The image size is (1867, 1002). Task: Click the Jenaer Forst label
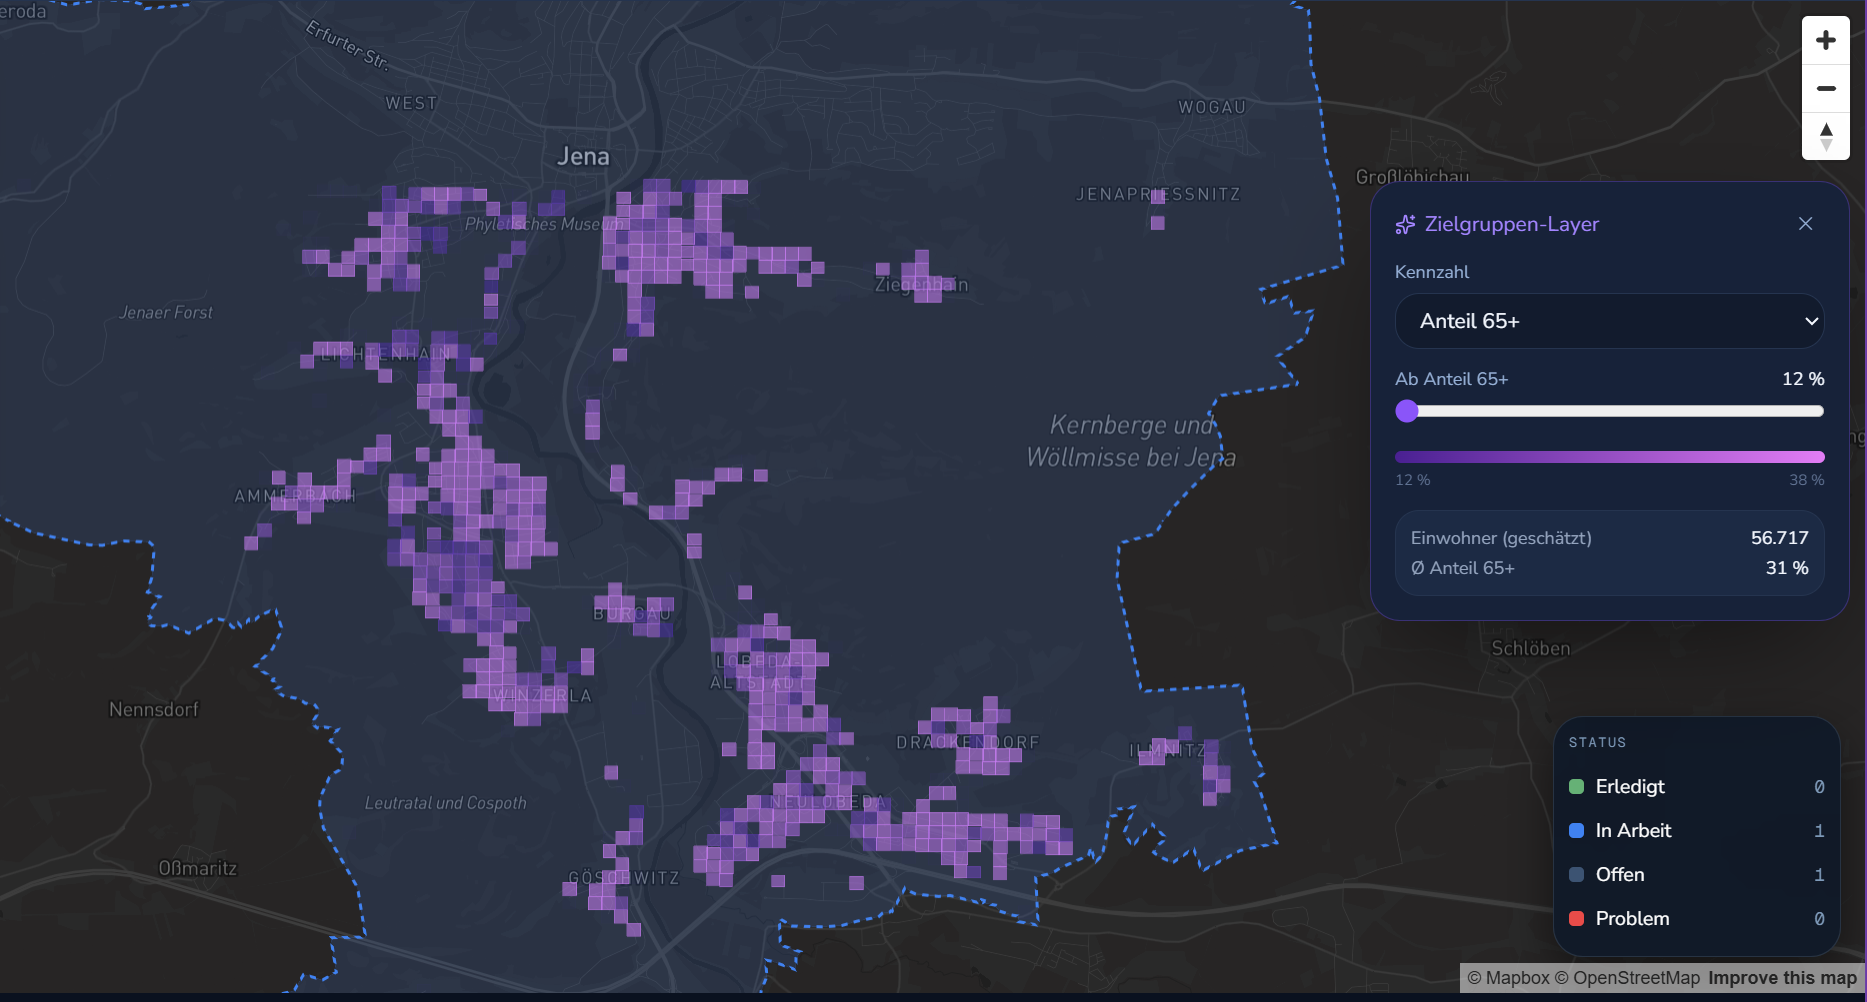point(166,313)
